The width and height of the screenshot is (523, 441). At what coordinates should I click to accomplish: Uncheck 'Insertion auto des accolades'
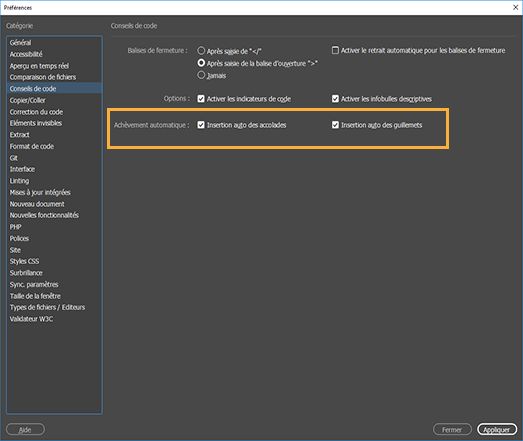(x=201, y=125)
